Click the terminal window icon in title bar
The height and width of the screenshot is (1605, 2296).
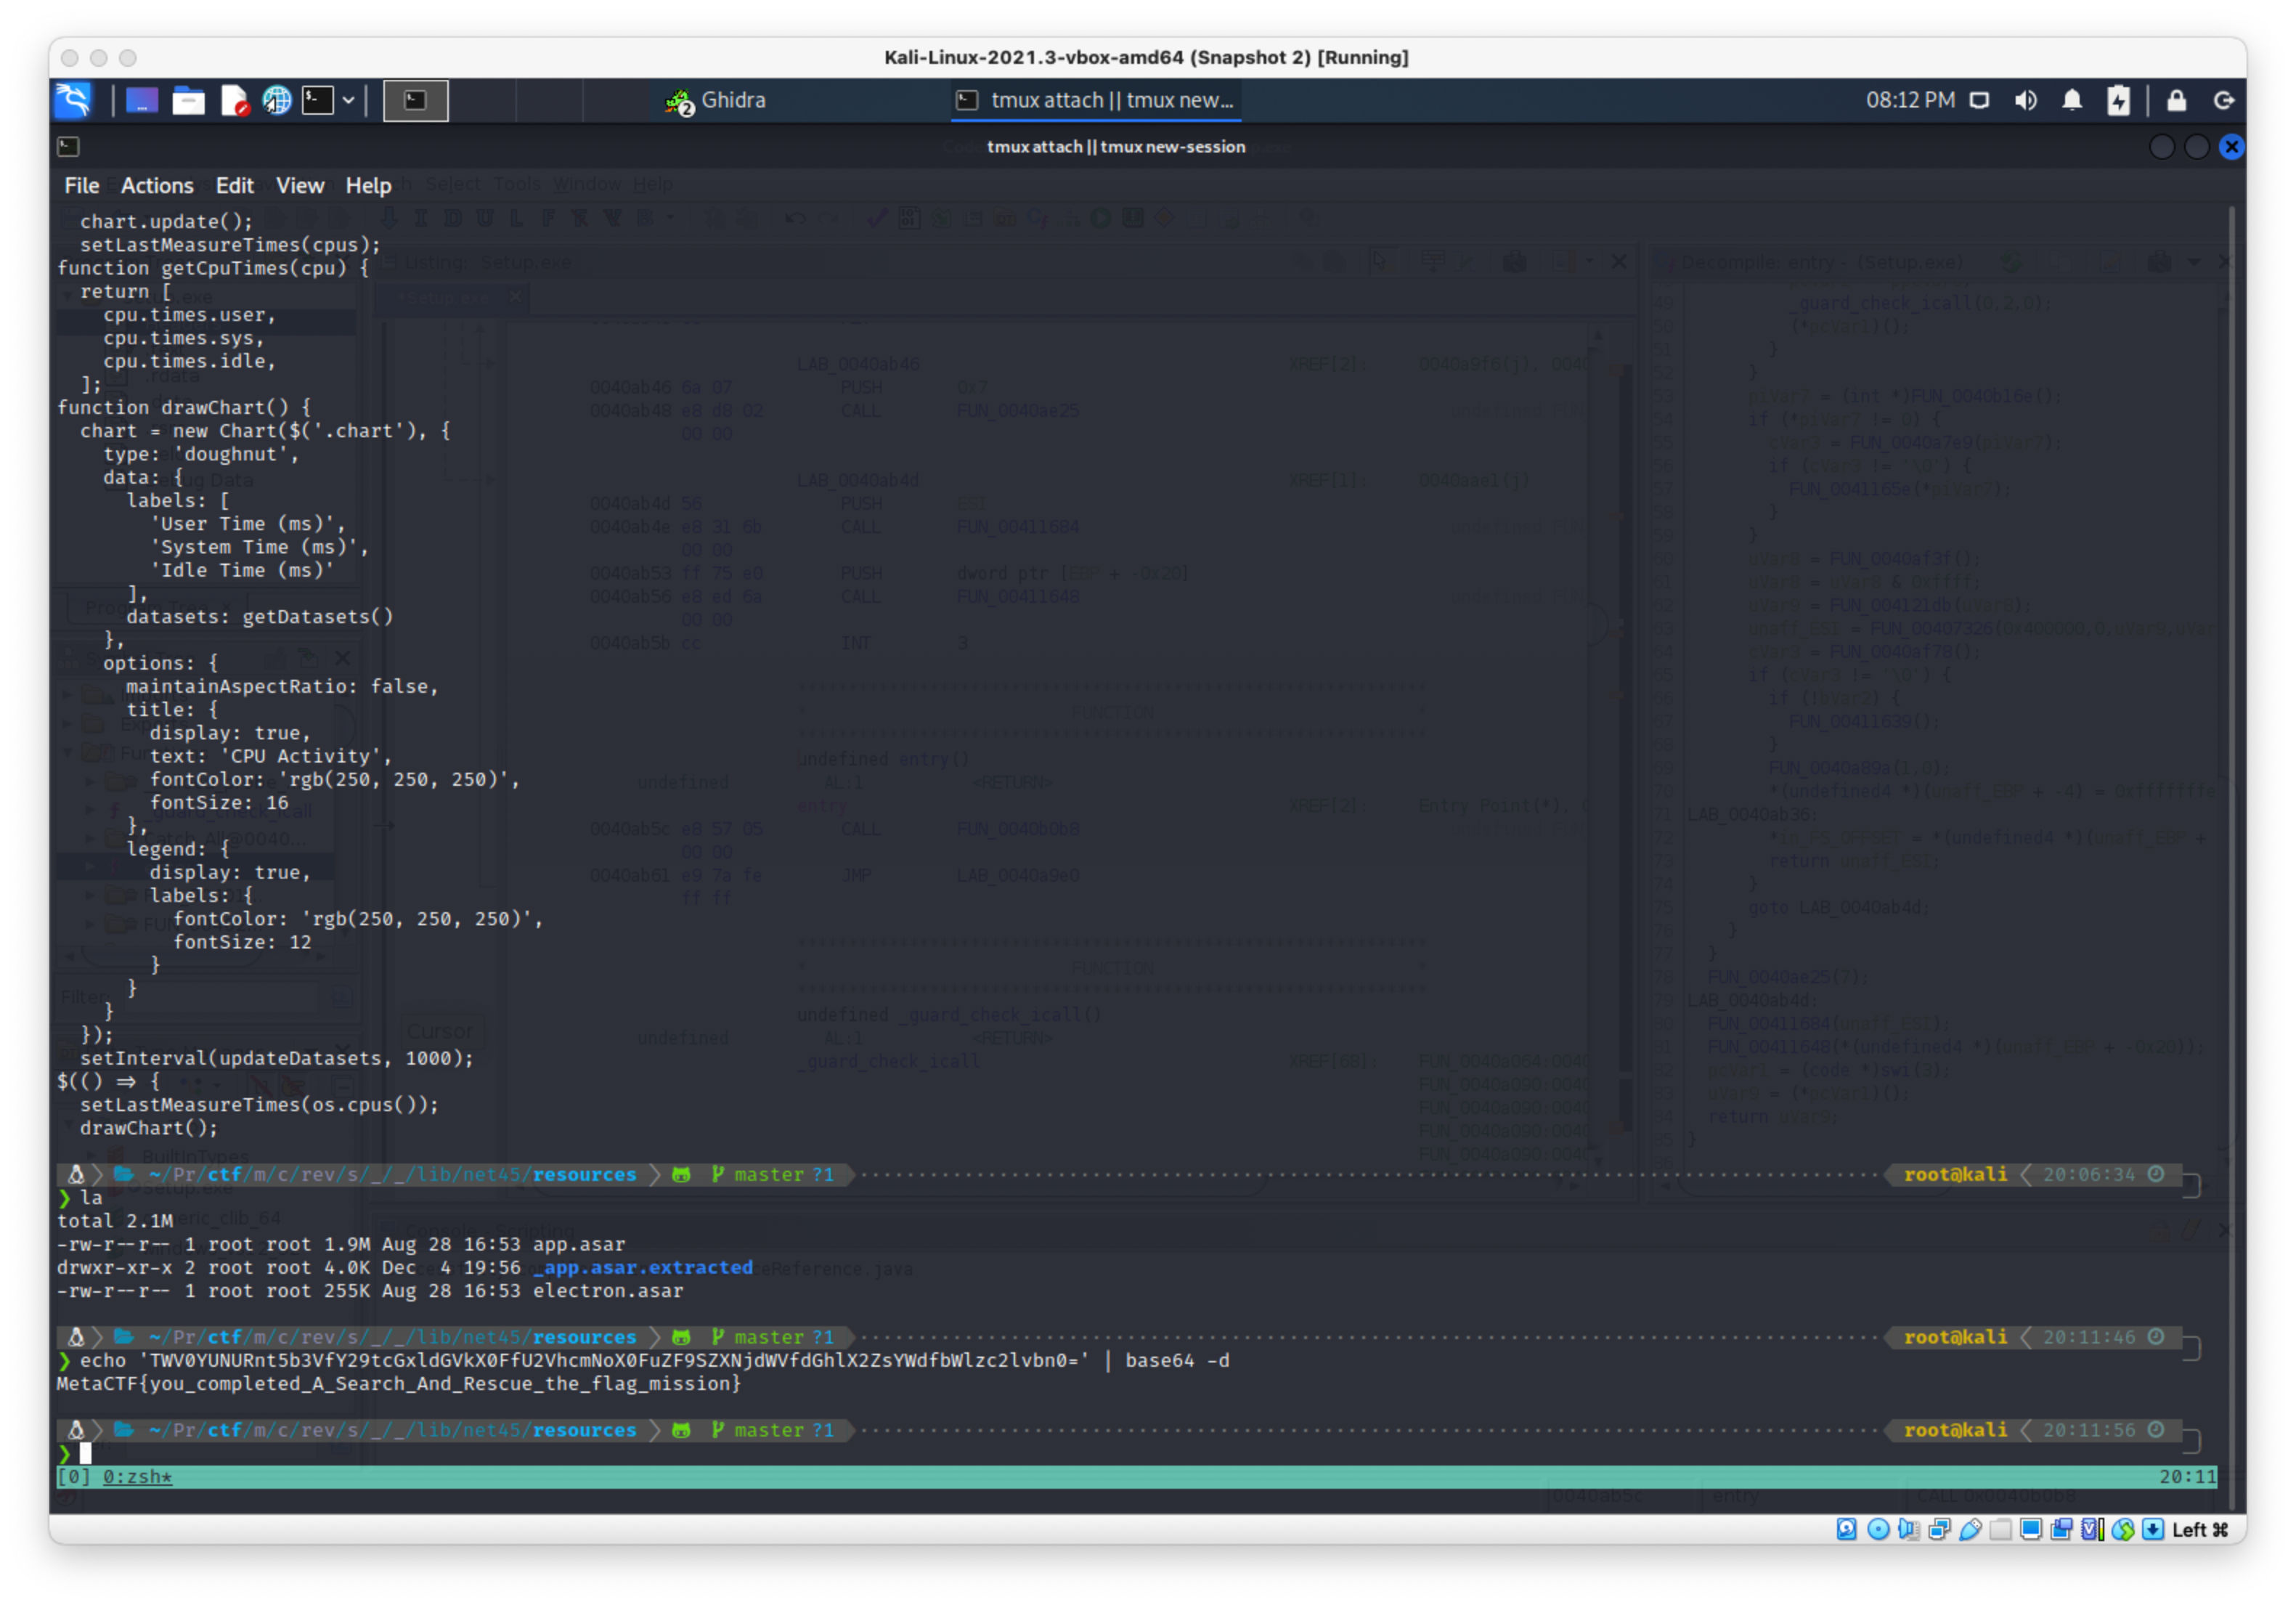(68, 147)
